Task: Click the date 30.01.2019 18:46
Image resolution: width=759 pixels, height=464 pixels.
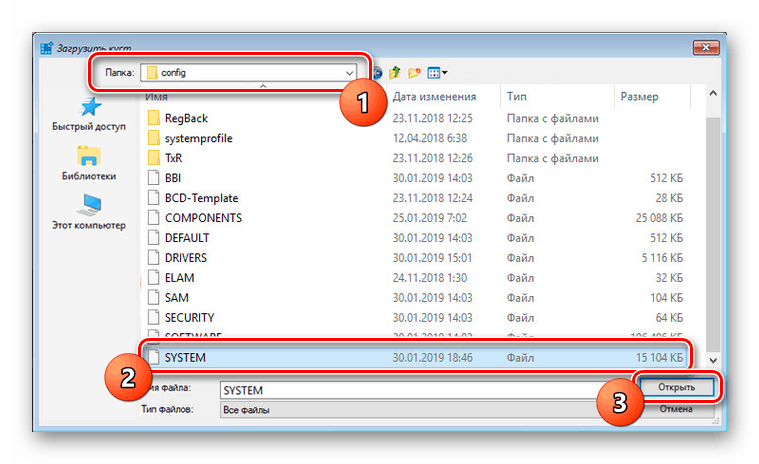Action: (x=432, y=358)
